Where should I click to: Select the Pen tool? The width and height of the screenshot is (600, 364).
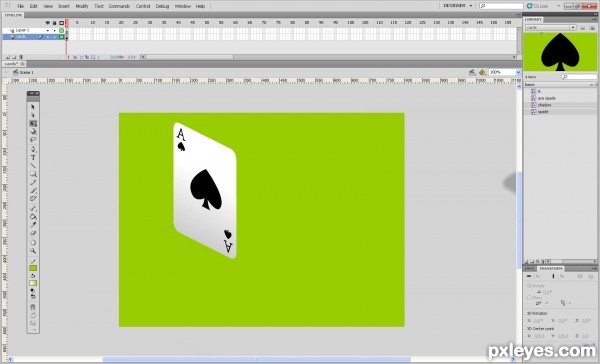pyautogui.click(x=33, y=149)
